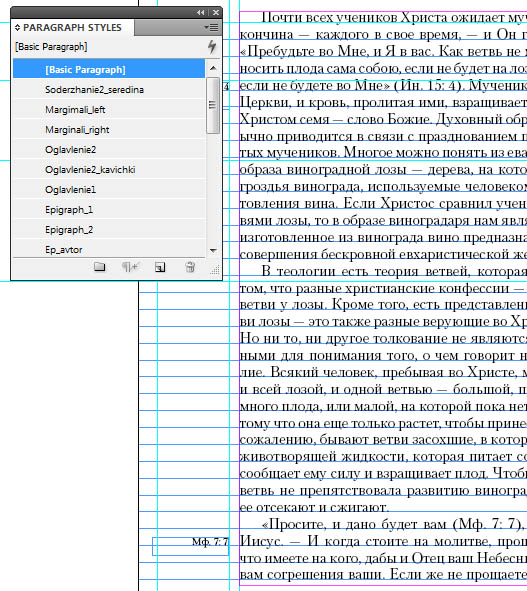The height and width of the screenshot is (591, 527).
Task: Click the line 'ее отсекают и сжигают.'
Action: point(314,507)
